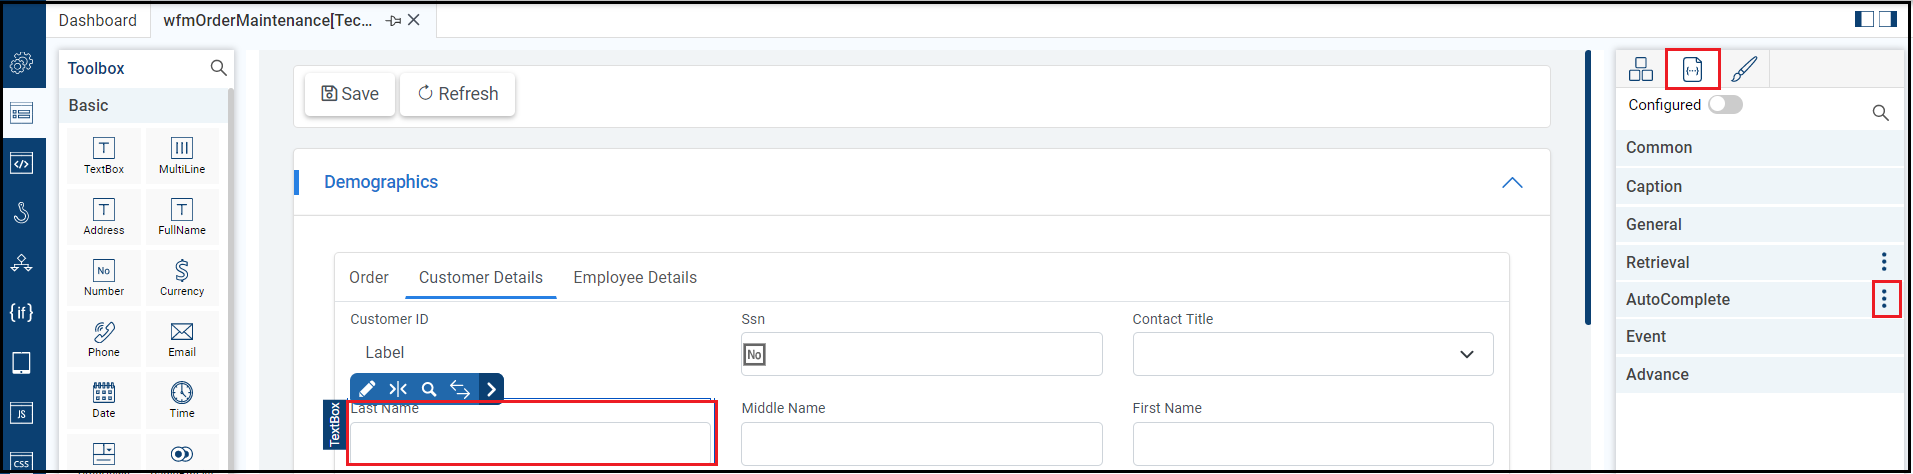
Task: Collapse the Demographics section chevron
Action: [1512, 182]
